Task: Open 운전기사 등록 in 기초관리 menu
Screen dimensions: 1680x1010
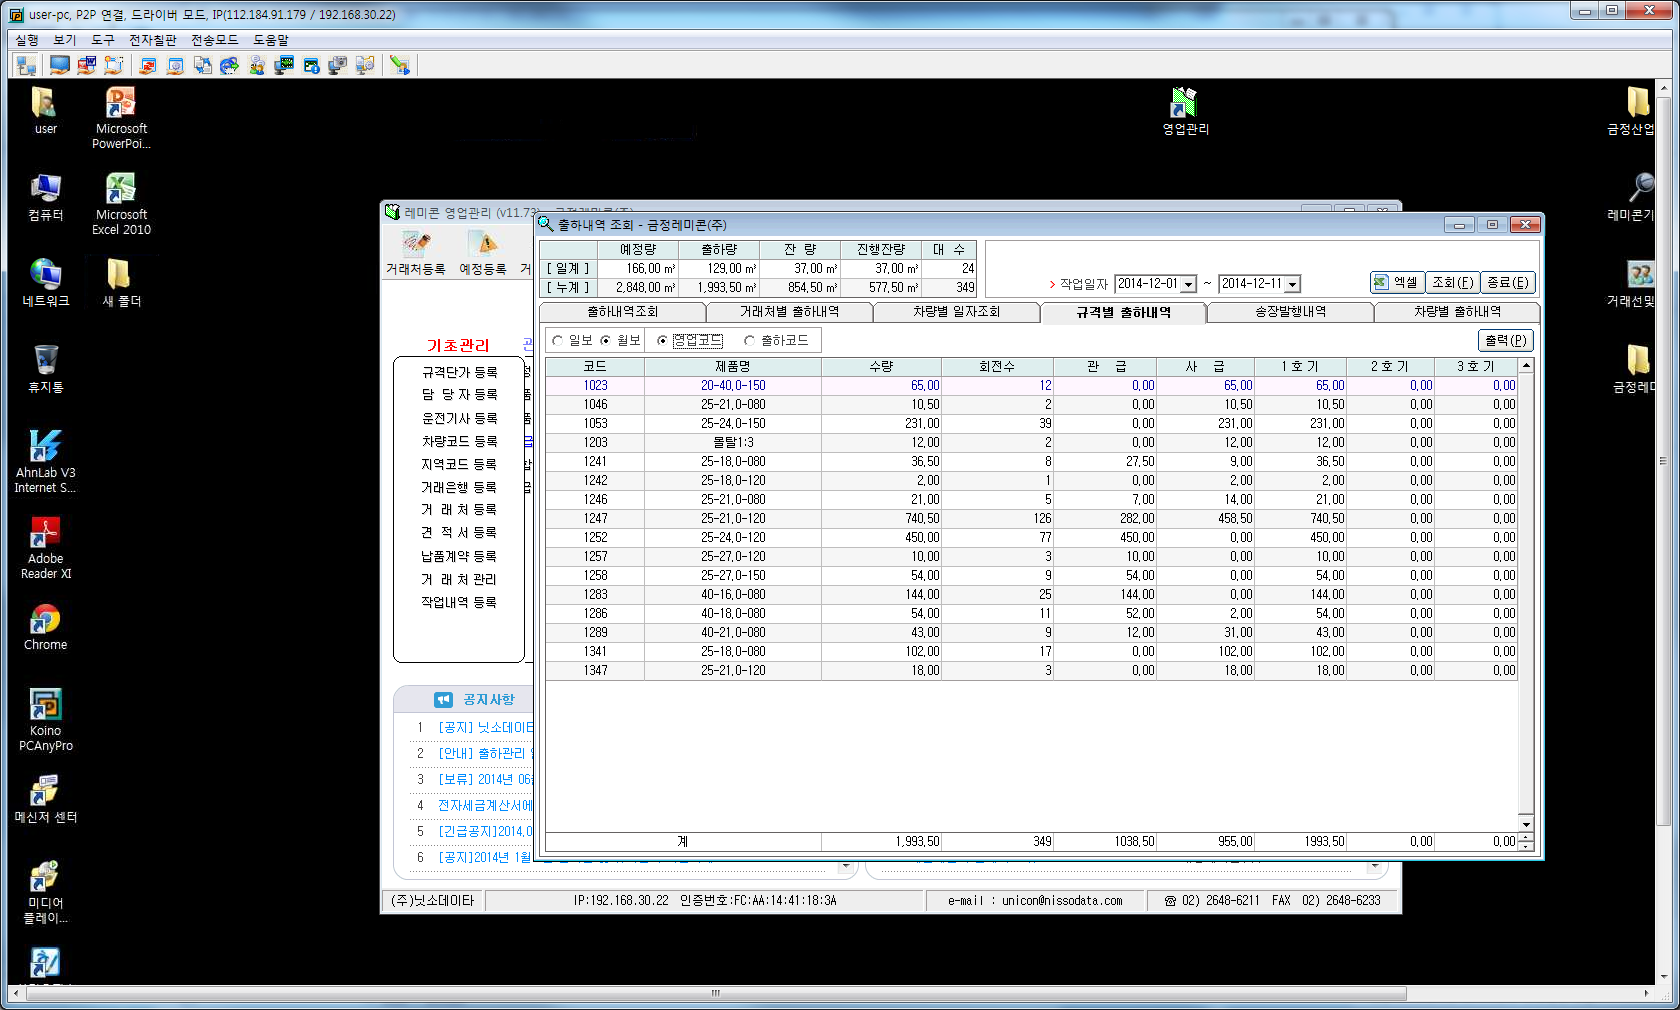Action: coord(460,418)
